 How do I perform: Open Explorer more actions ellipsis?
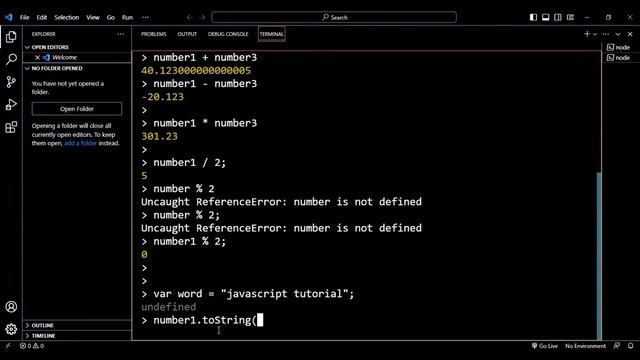coord(120,34)
